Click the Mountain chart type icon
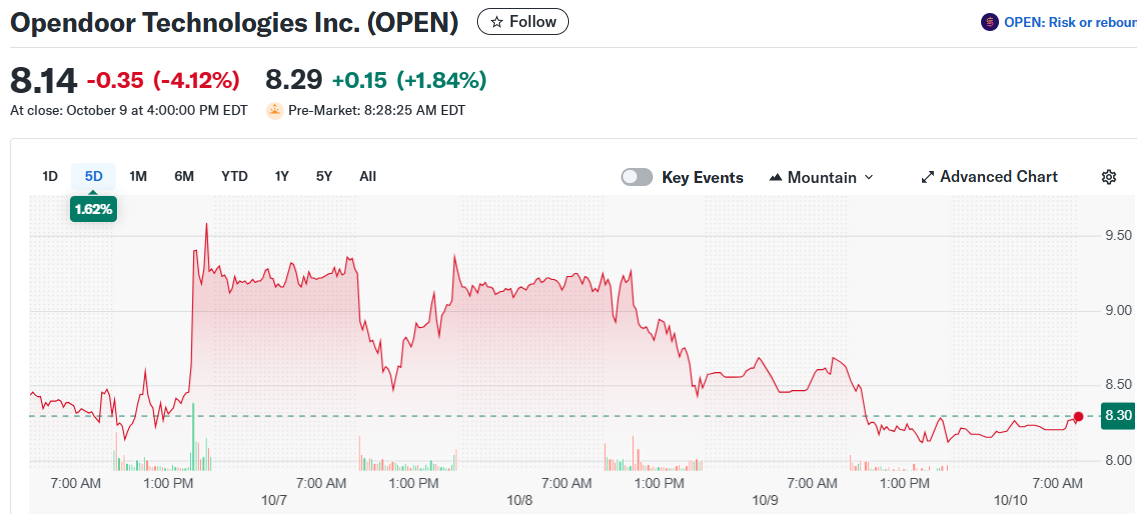Viewport: 1137px width, 514px height. click(775, 177)
